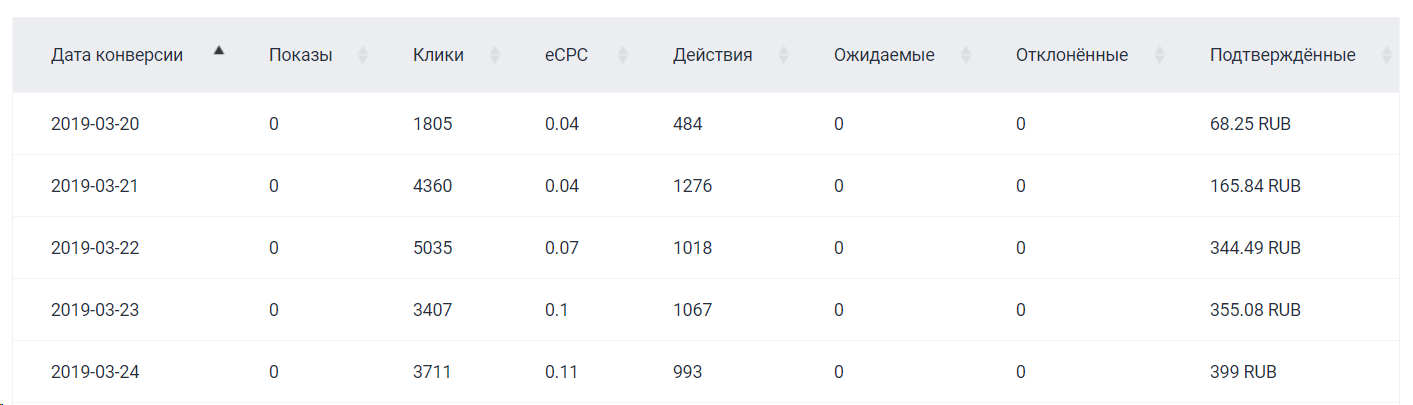Click sort arrows next to Клики

(494, 55)
